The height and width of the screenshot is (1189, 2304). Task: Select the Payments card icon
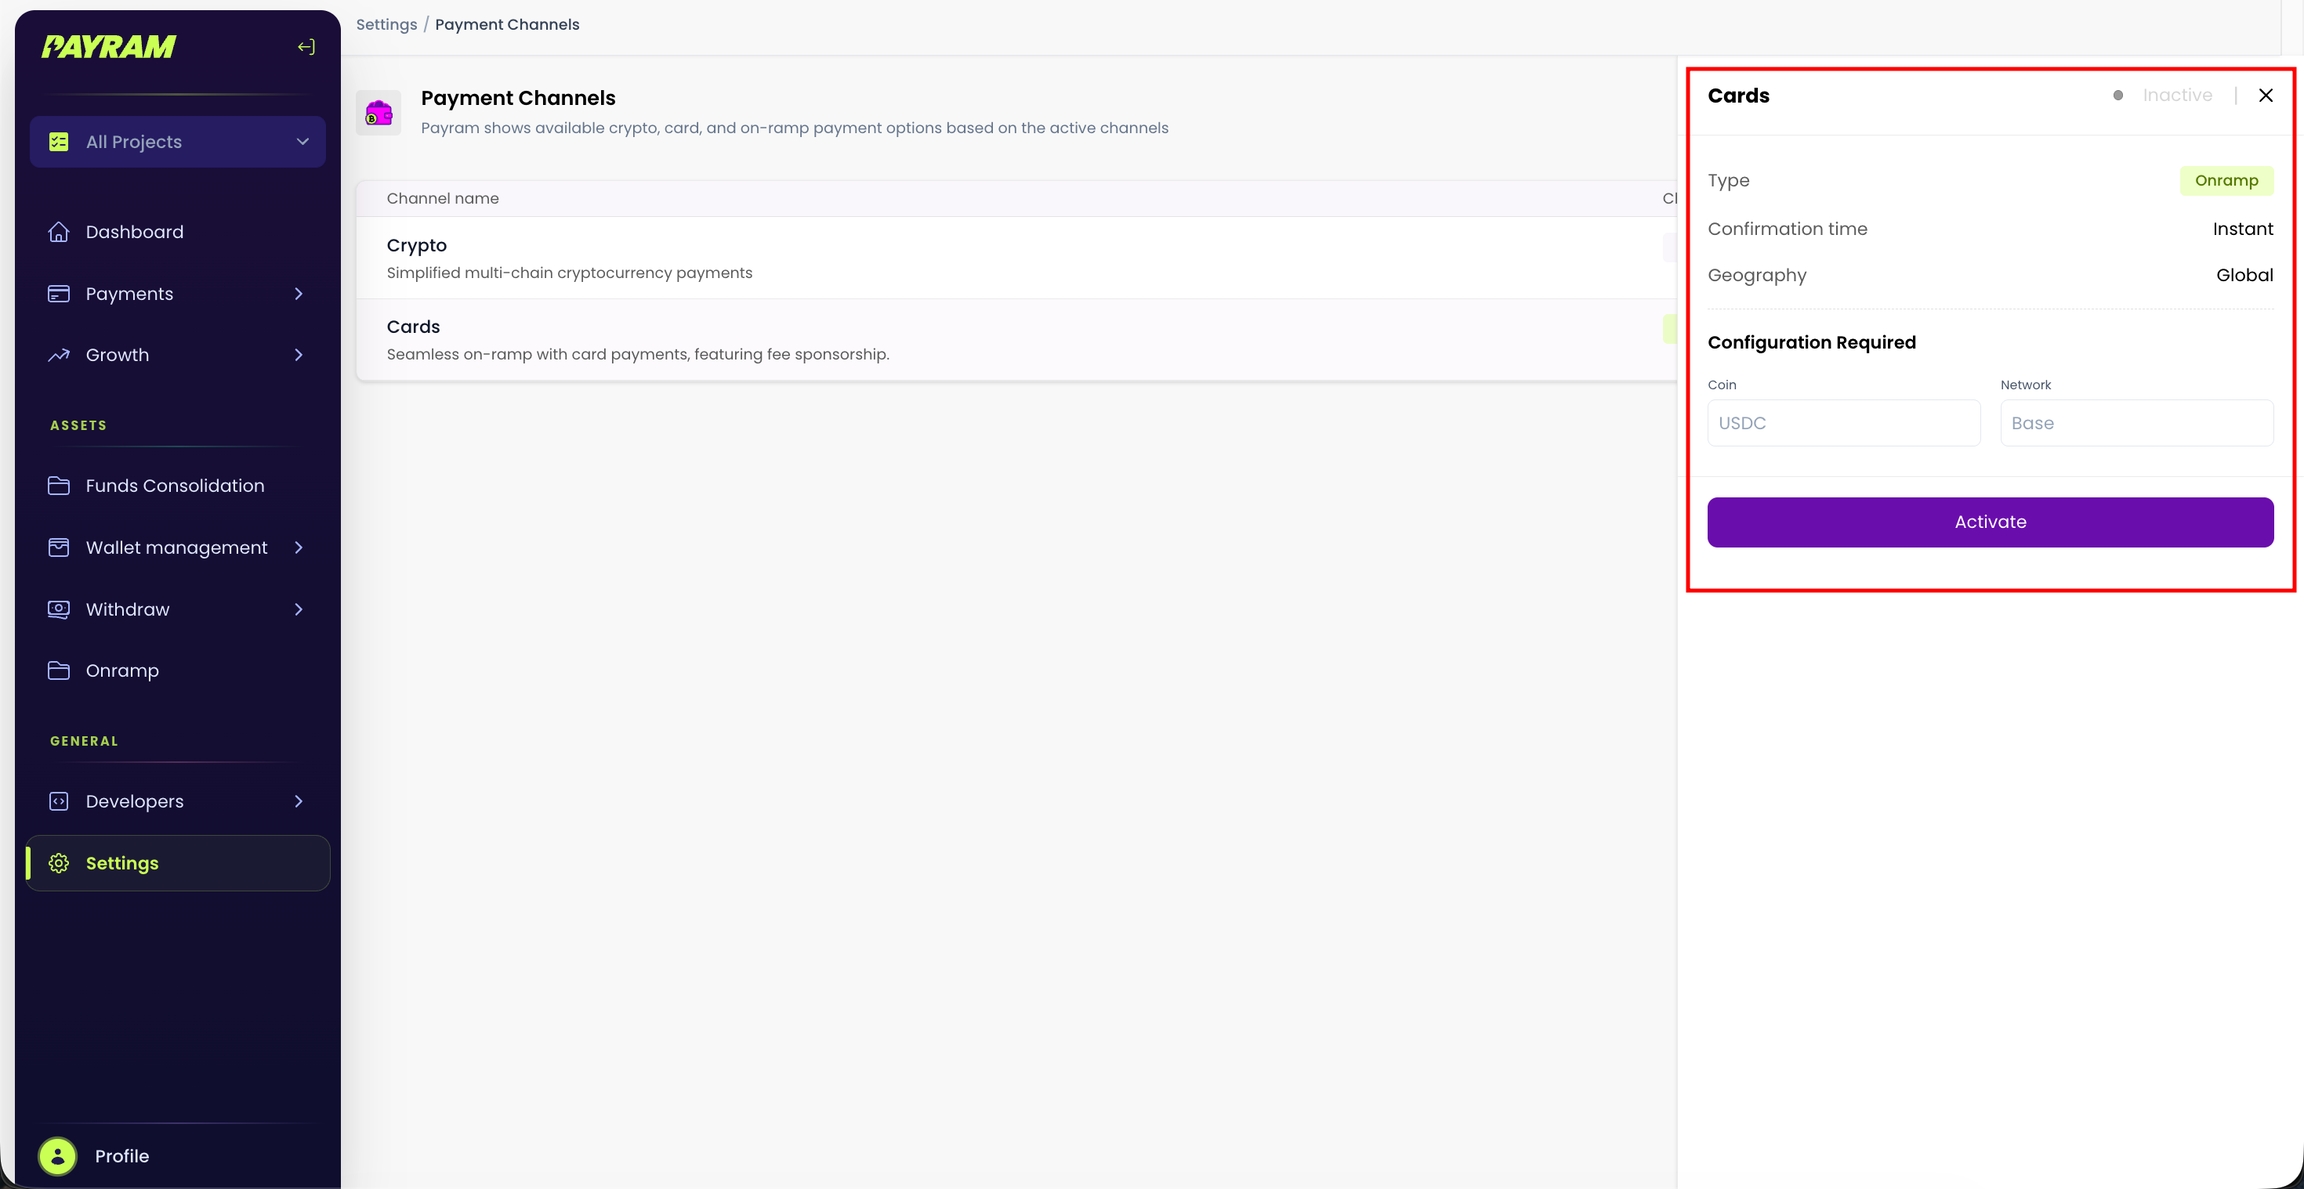(59, 293)
